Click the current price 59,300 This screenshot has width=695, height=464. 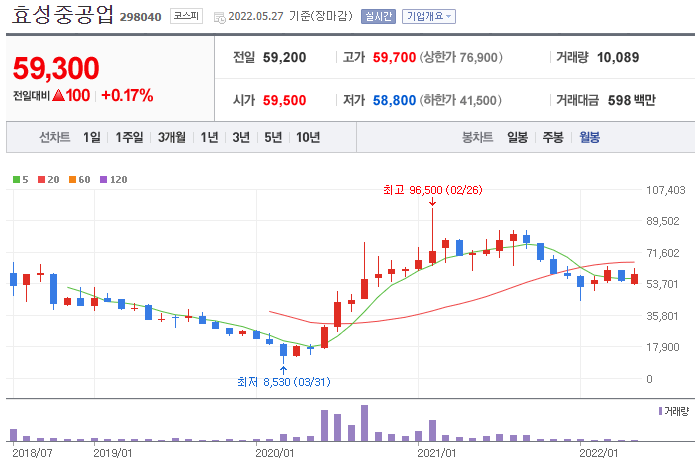point(56,68)
